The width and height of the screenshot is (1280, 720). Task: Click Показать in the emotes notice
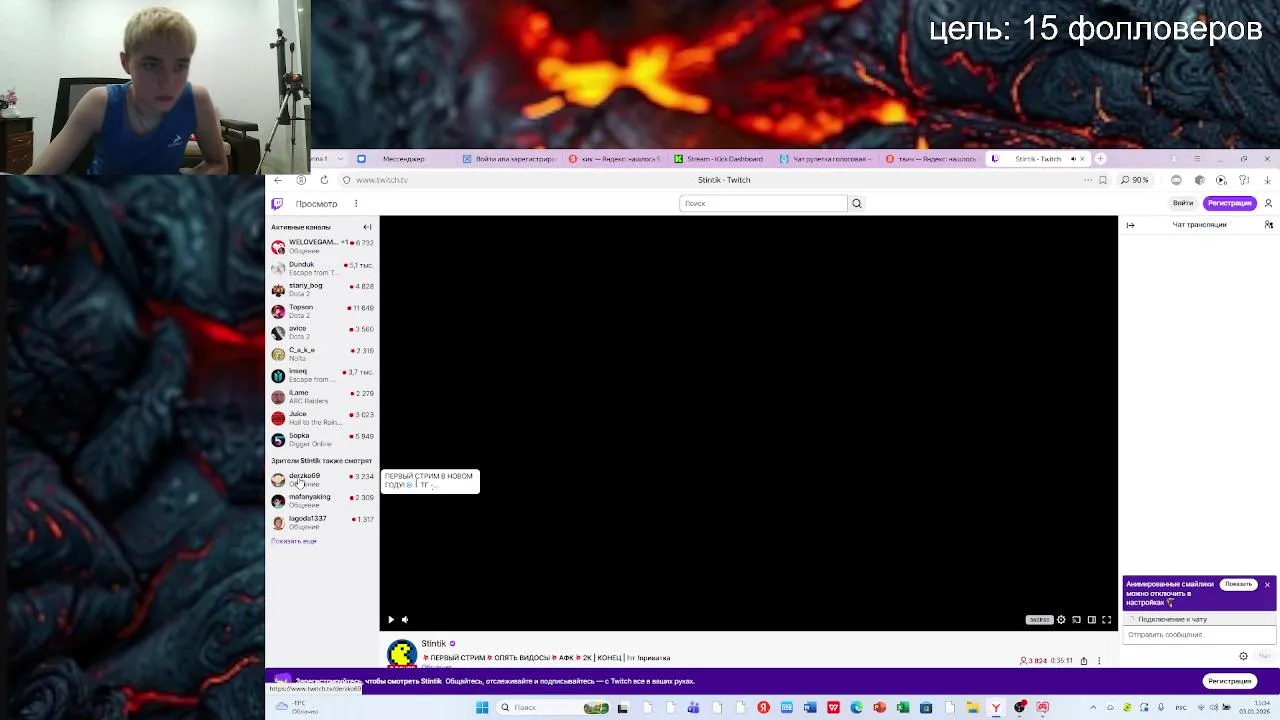tap(1238, 584)
